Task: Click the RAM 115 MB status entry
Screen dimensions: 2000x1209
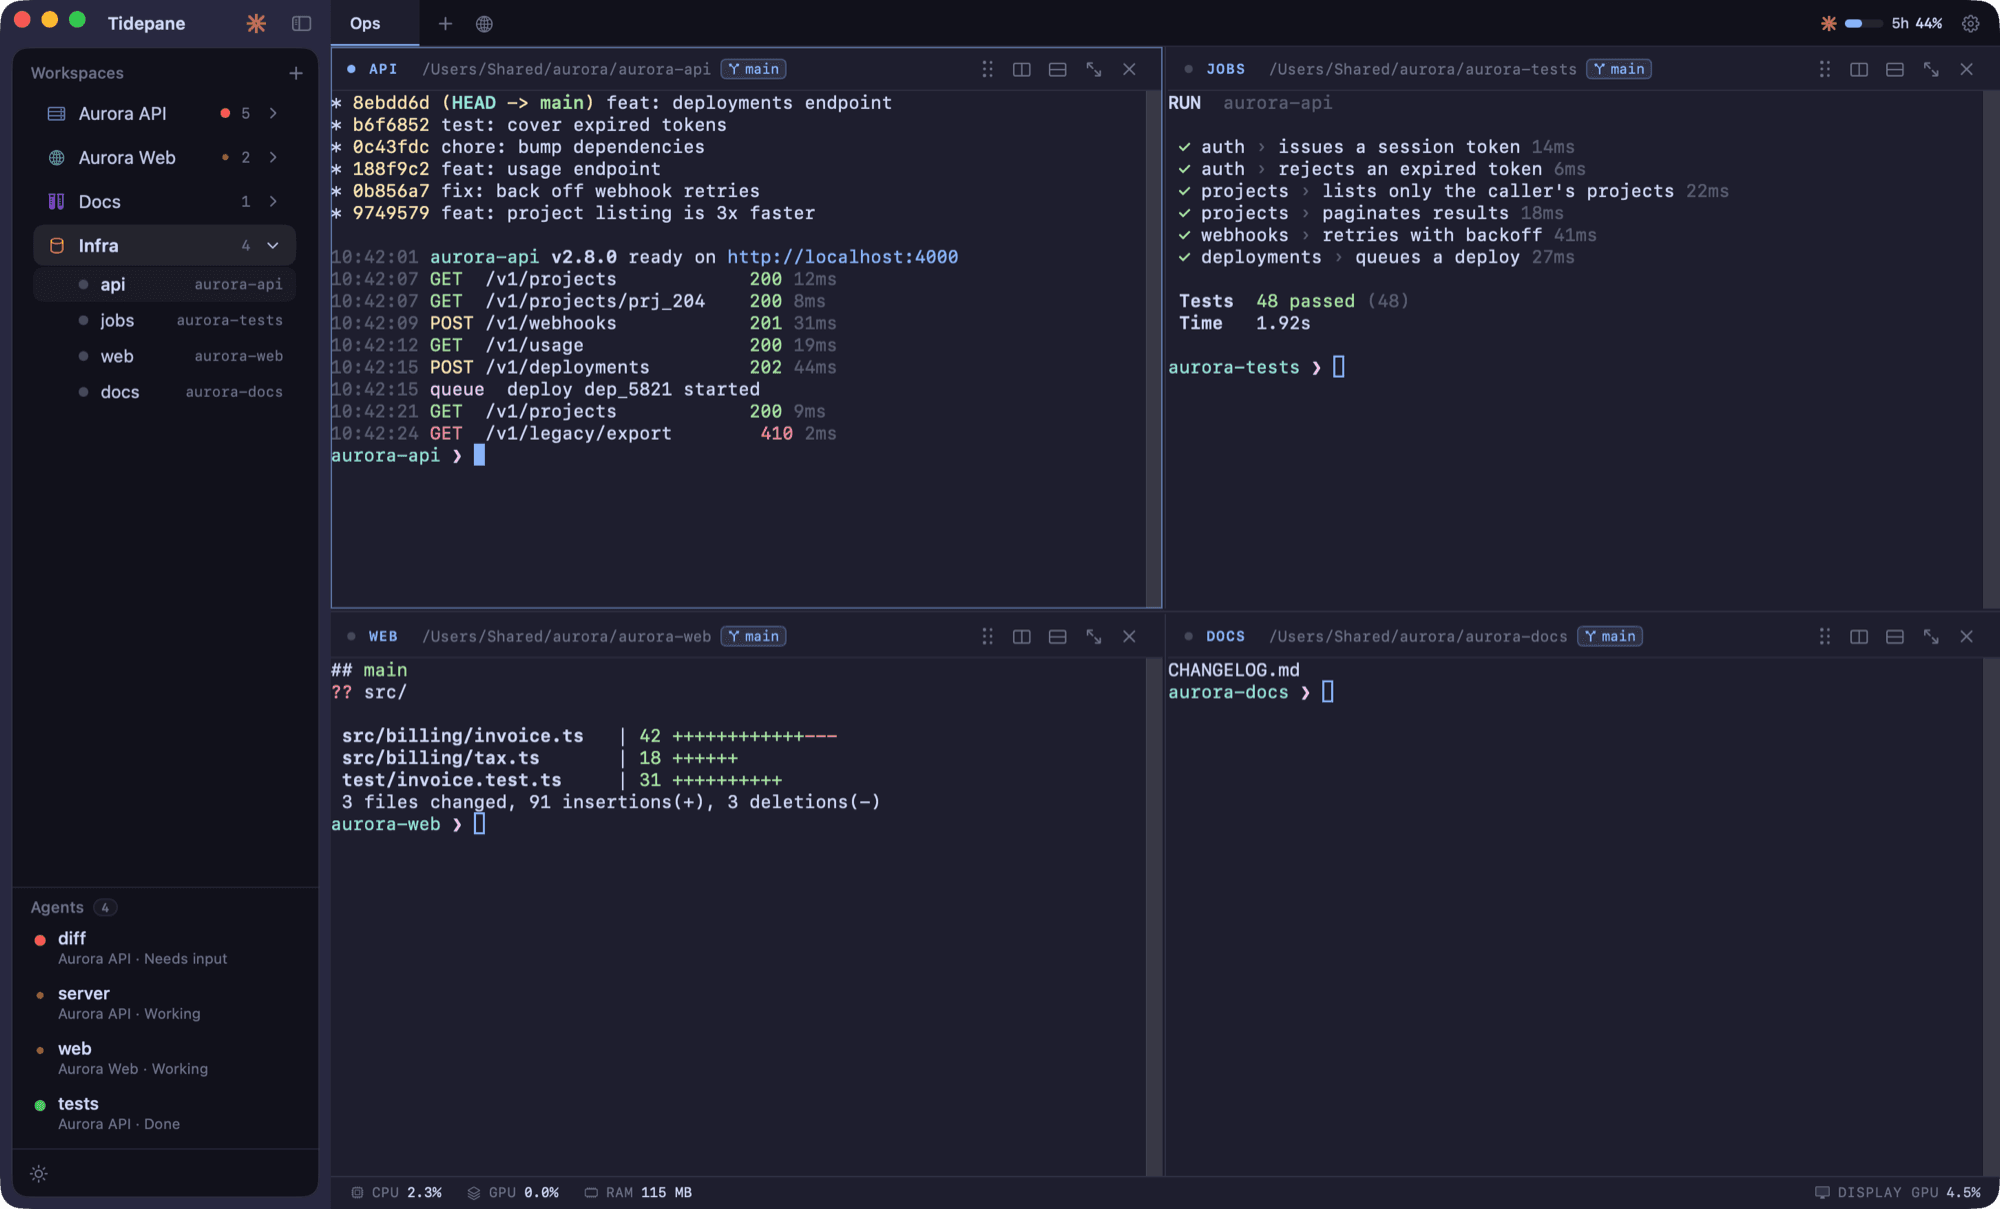Action: pos(638,1192)
